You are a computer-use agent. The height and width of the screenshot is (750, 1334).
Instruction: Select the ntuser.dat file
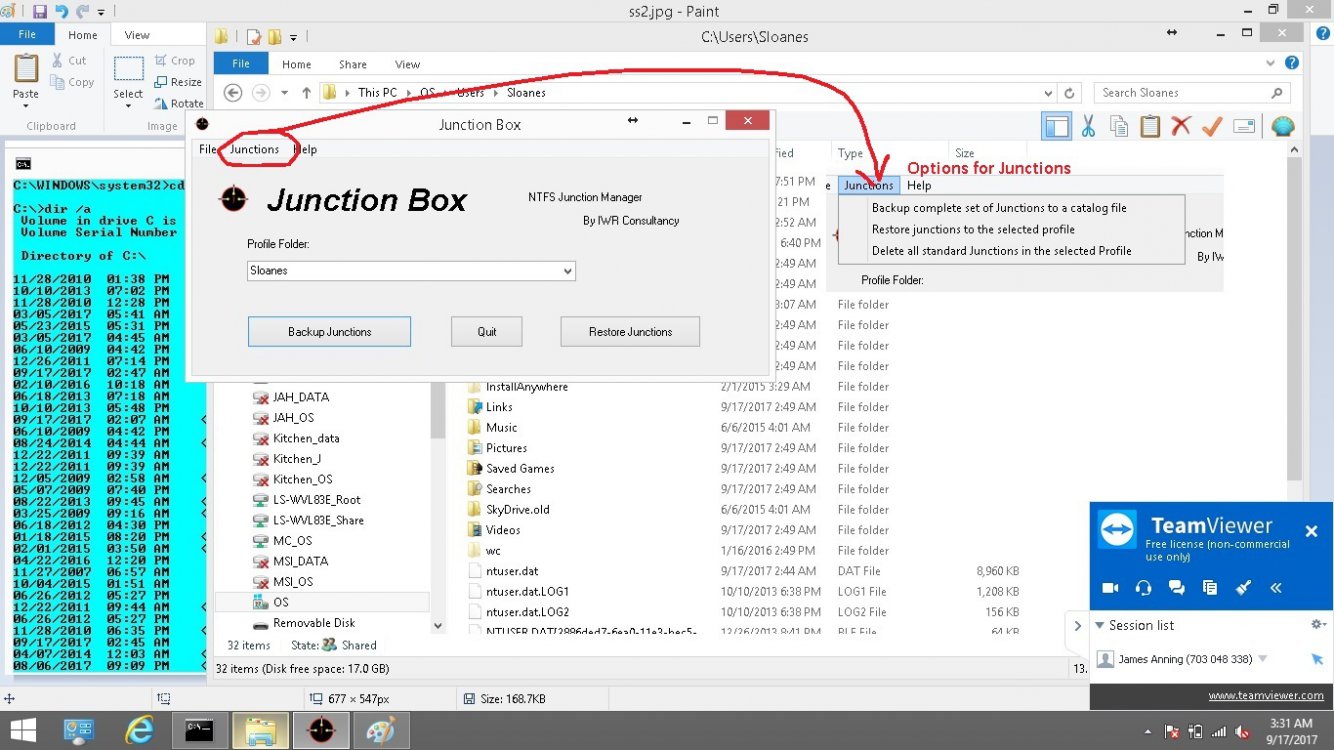512,571
